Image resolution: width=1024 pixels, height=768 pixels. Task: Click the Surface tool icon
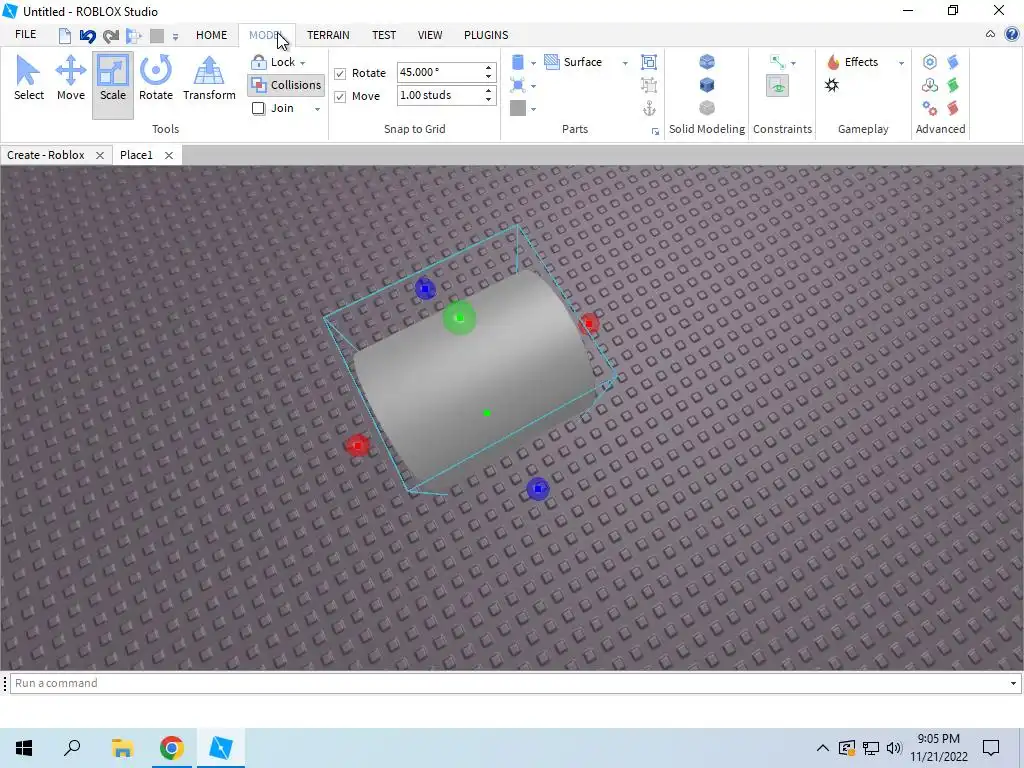tap(552, 62)
